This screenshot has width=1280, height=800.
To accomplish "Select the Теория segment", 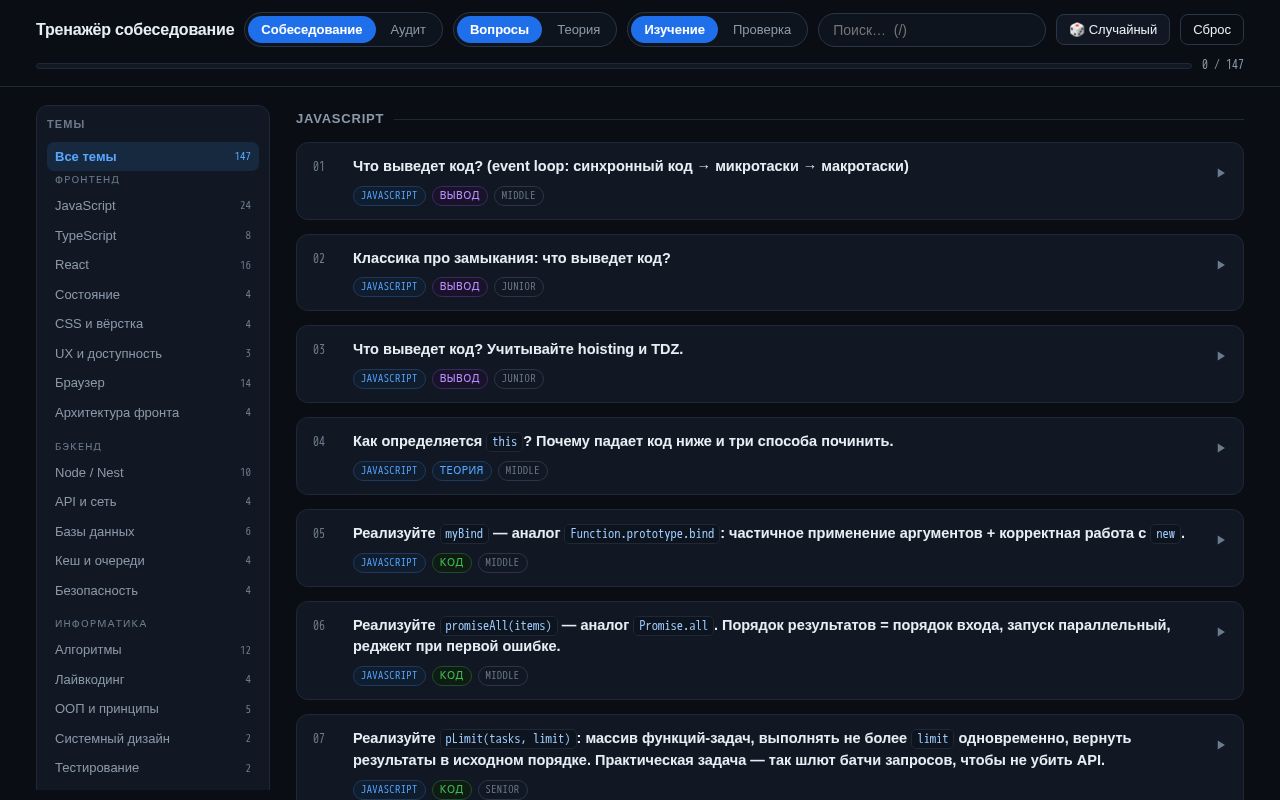I will point(579,29).
